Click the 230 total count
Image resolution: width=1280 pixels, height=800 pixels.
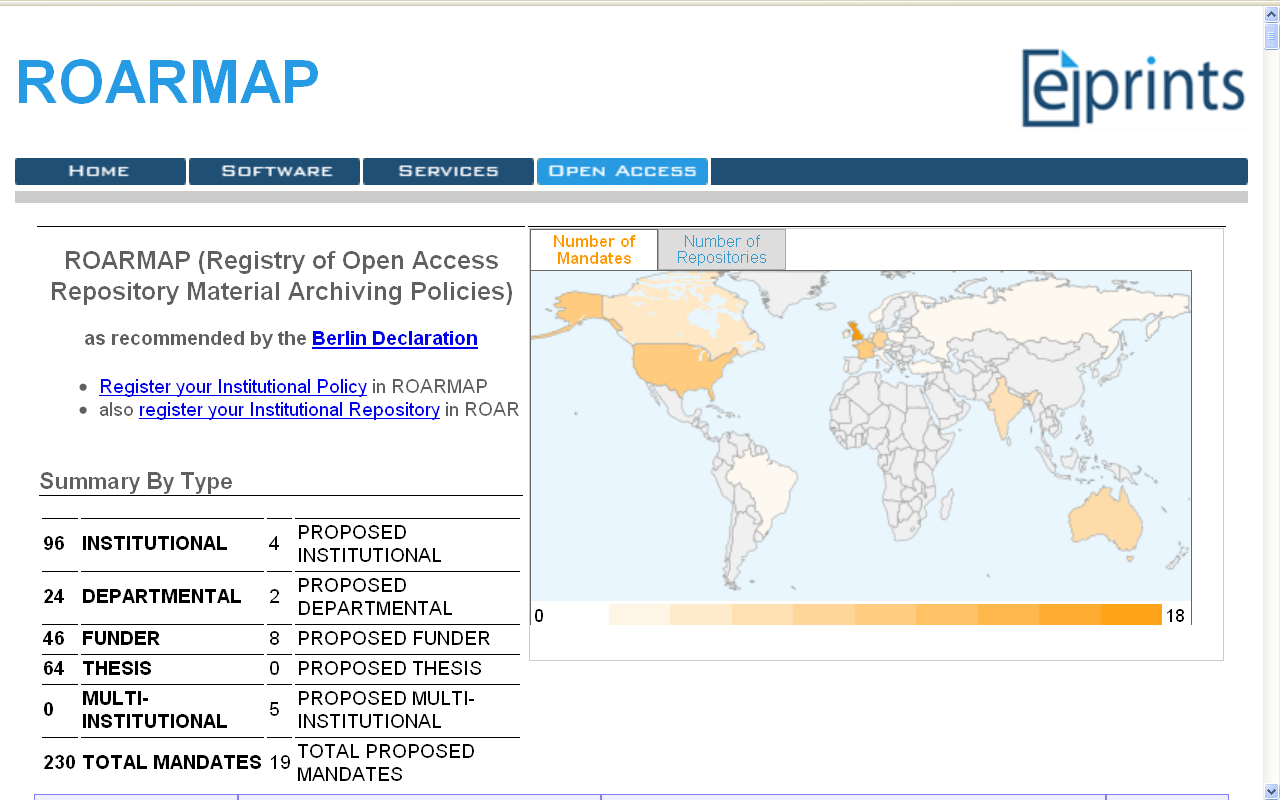(60, 762)
